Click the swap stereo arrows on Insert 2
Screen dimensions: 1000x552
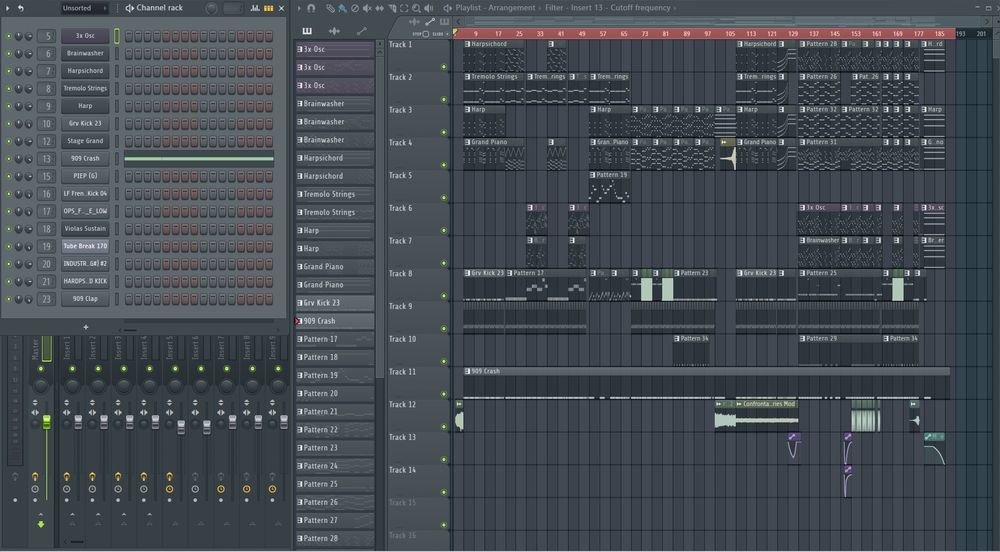point(92,412)
